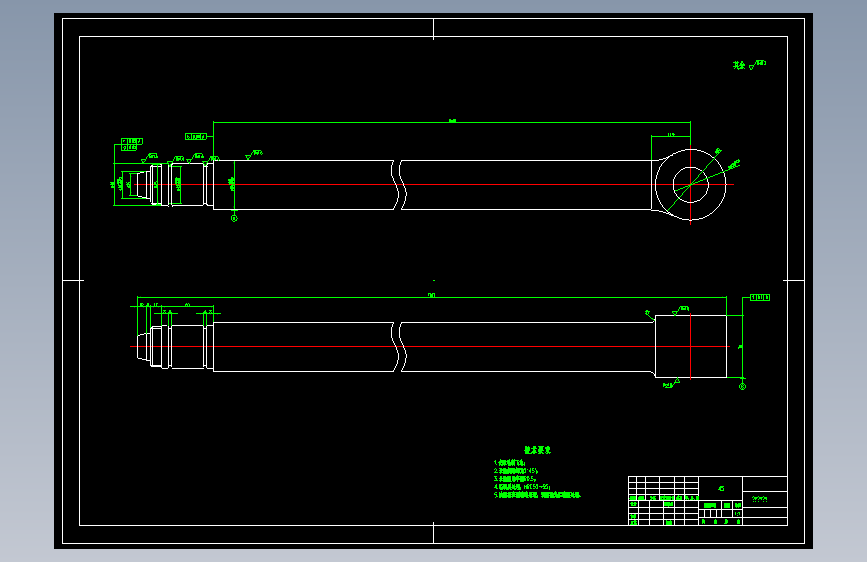Click the break line in the lower shaft view

coord(399,347)
